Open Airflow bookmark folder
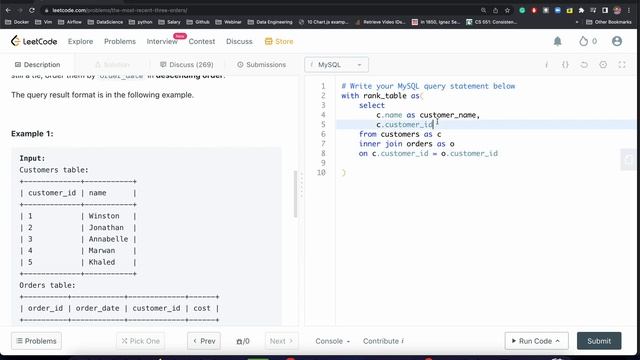The width and height of the screenshot is (640, 360). [x=70, y=22]
